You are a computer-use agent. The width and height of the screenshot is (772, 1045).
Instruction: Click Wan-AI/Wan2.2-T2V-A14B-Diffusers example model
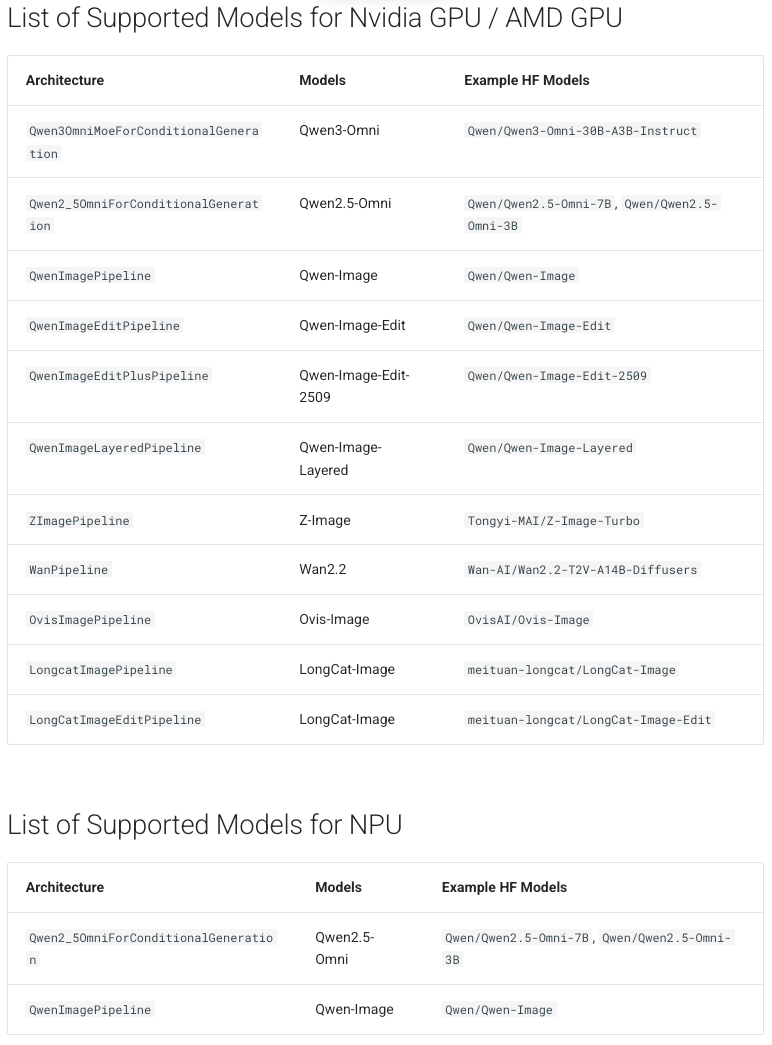(582, 570)
